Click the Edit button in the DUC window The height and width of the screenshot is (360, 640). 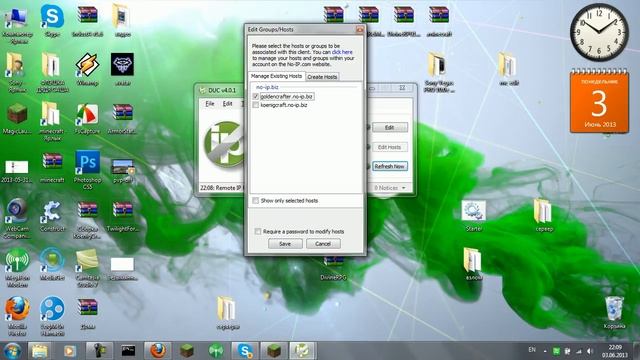(389, 127)
